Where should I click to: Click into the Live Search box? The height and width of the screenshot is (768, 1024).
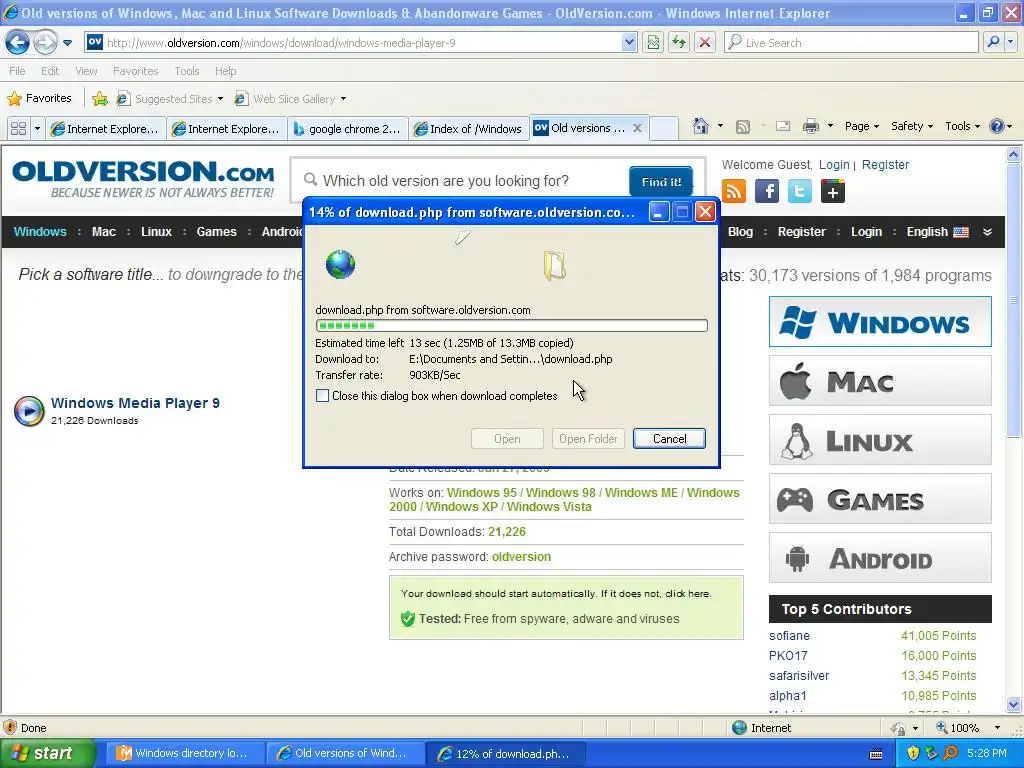850,43
